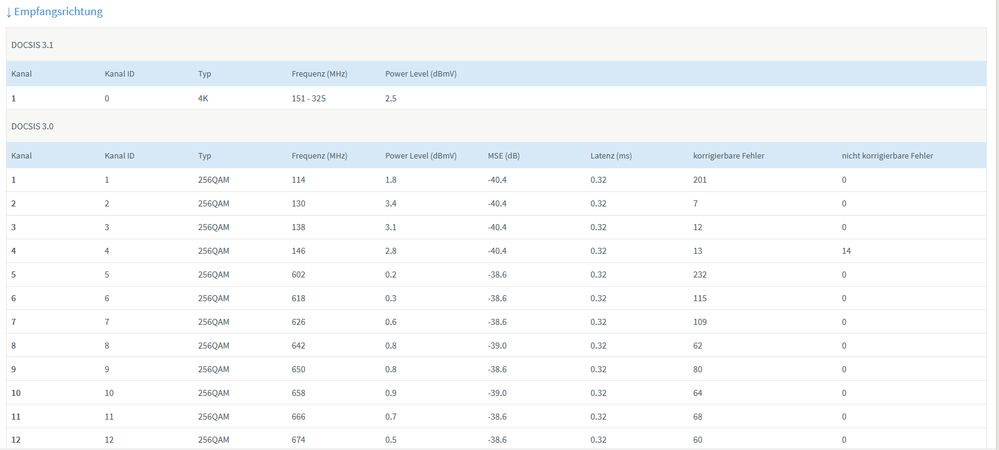Click frequency 674 cell
The width and height of the screenshot is (999, 450).
299,440
